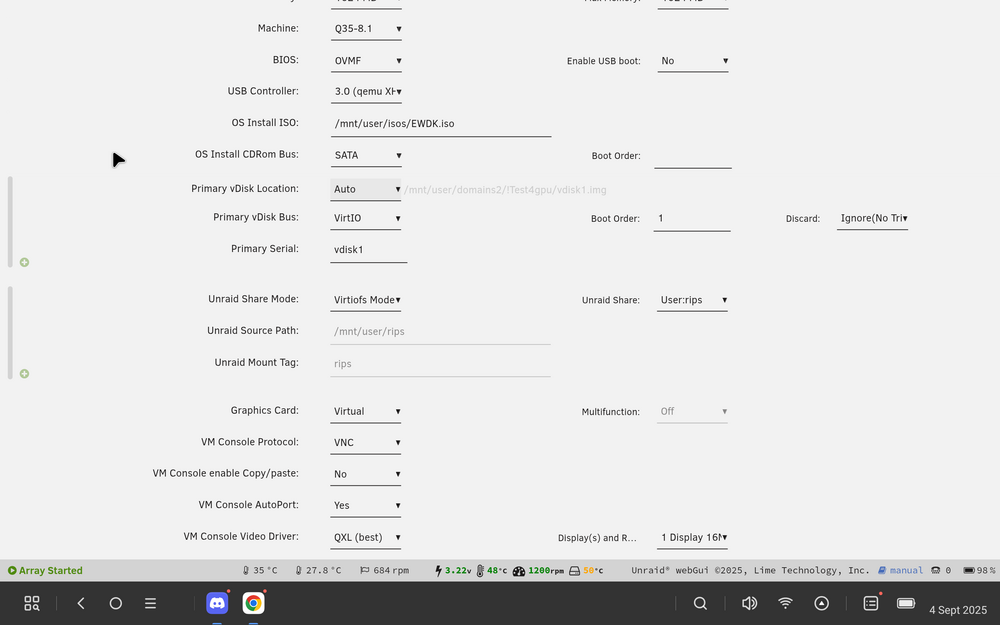Open the Primary vDisk Bus dropdown showing VirtIO
Viewport: 1000px width, 625px height.
366,218
